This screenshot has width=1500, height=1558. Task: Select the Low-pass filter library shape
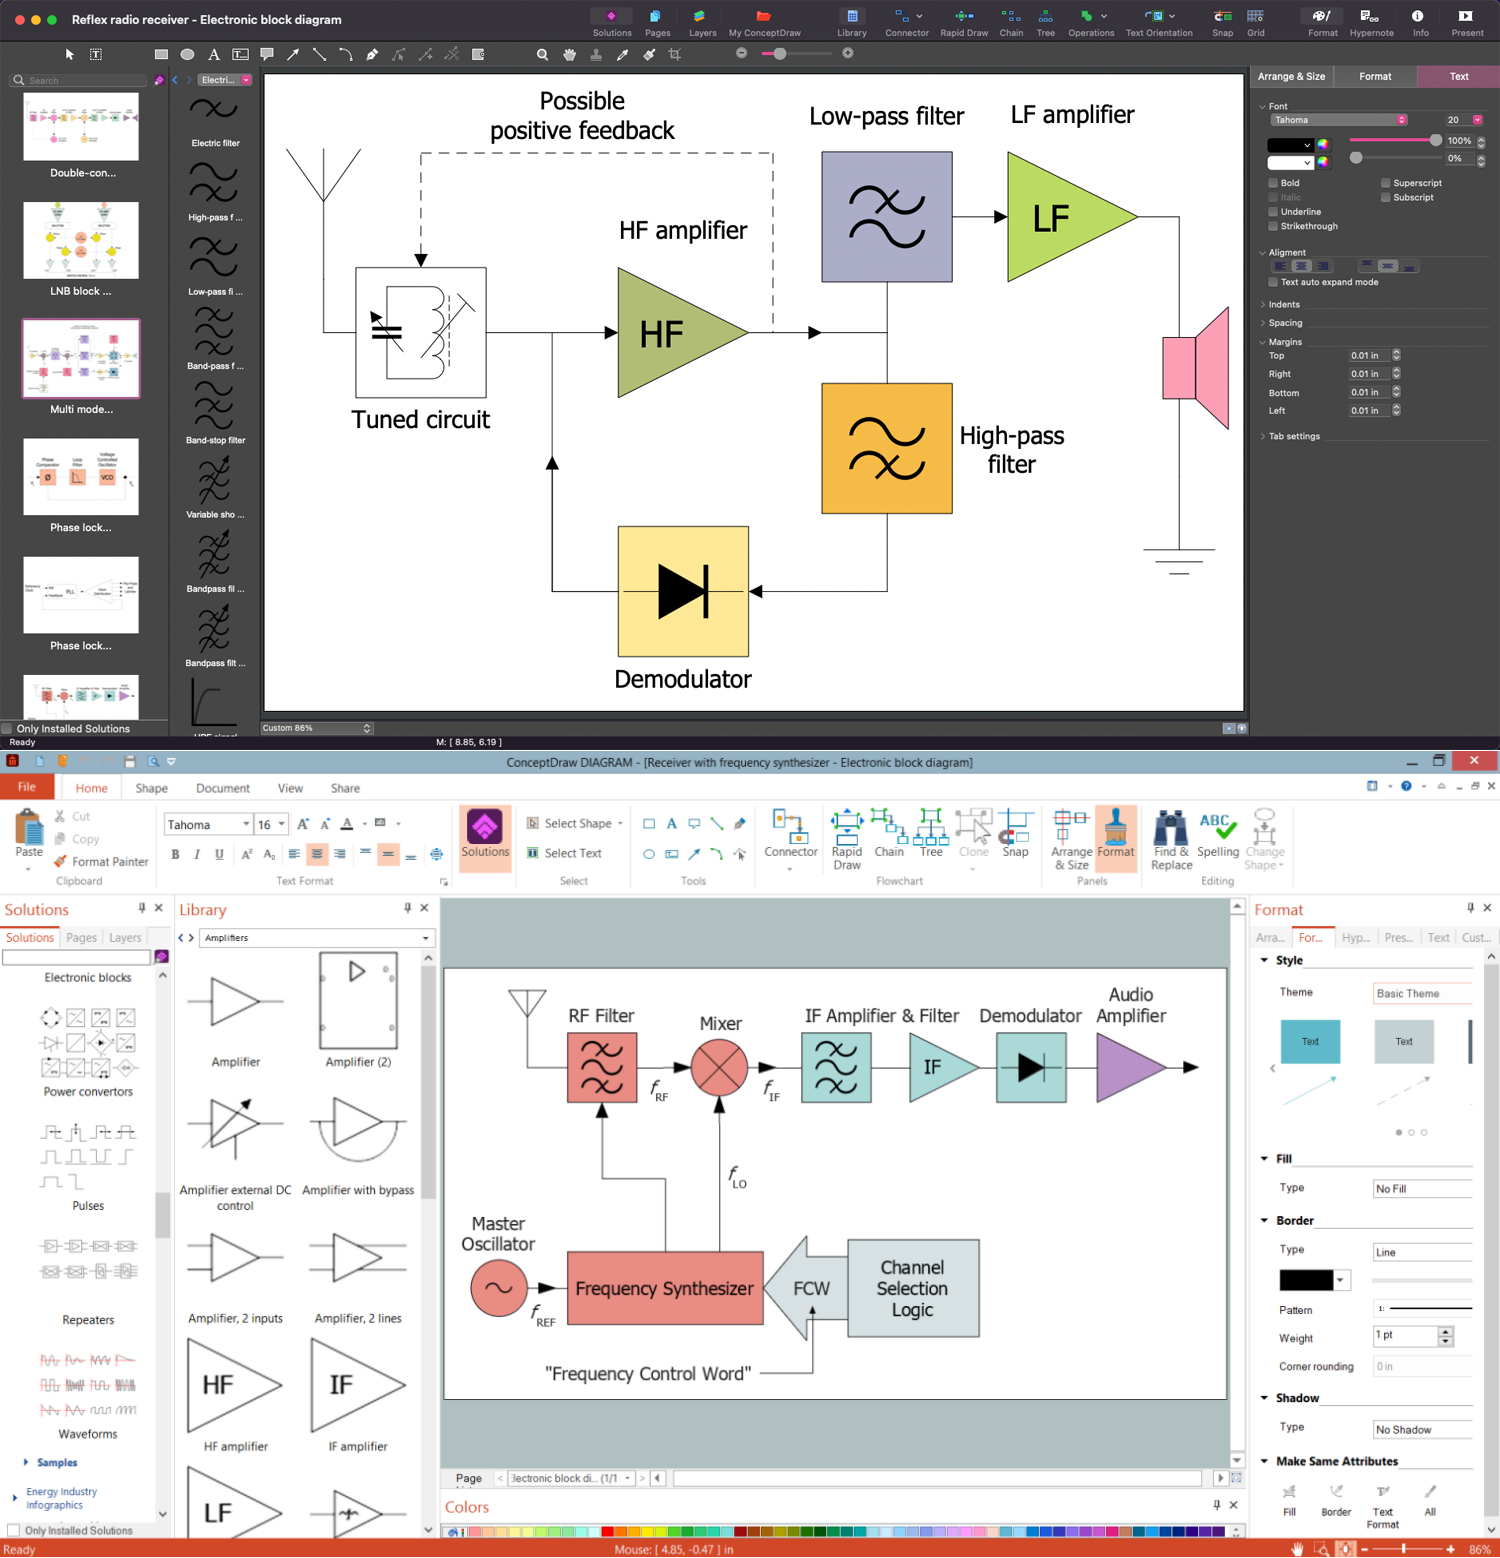coord(215,265)
